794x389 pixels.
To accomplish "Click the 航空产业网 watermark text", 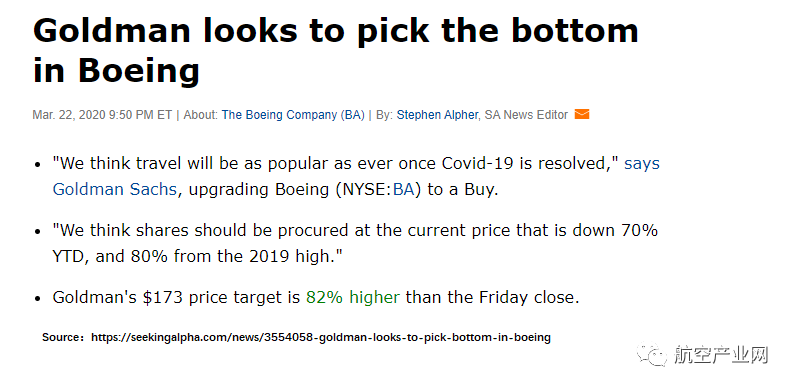I will [721, 355].
